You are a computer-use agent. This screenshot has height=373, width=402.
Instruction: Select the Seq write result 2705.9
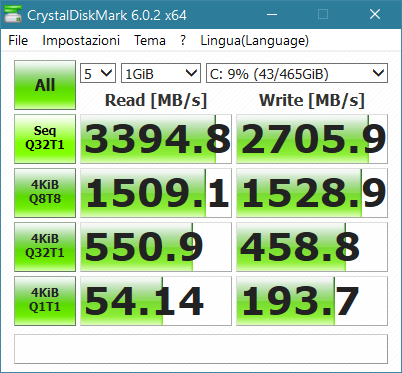tap(312, 139)
